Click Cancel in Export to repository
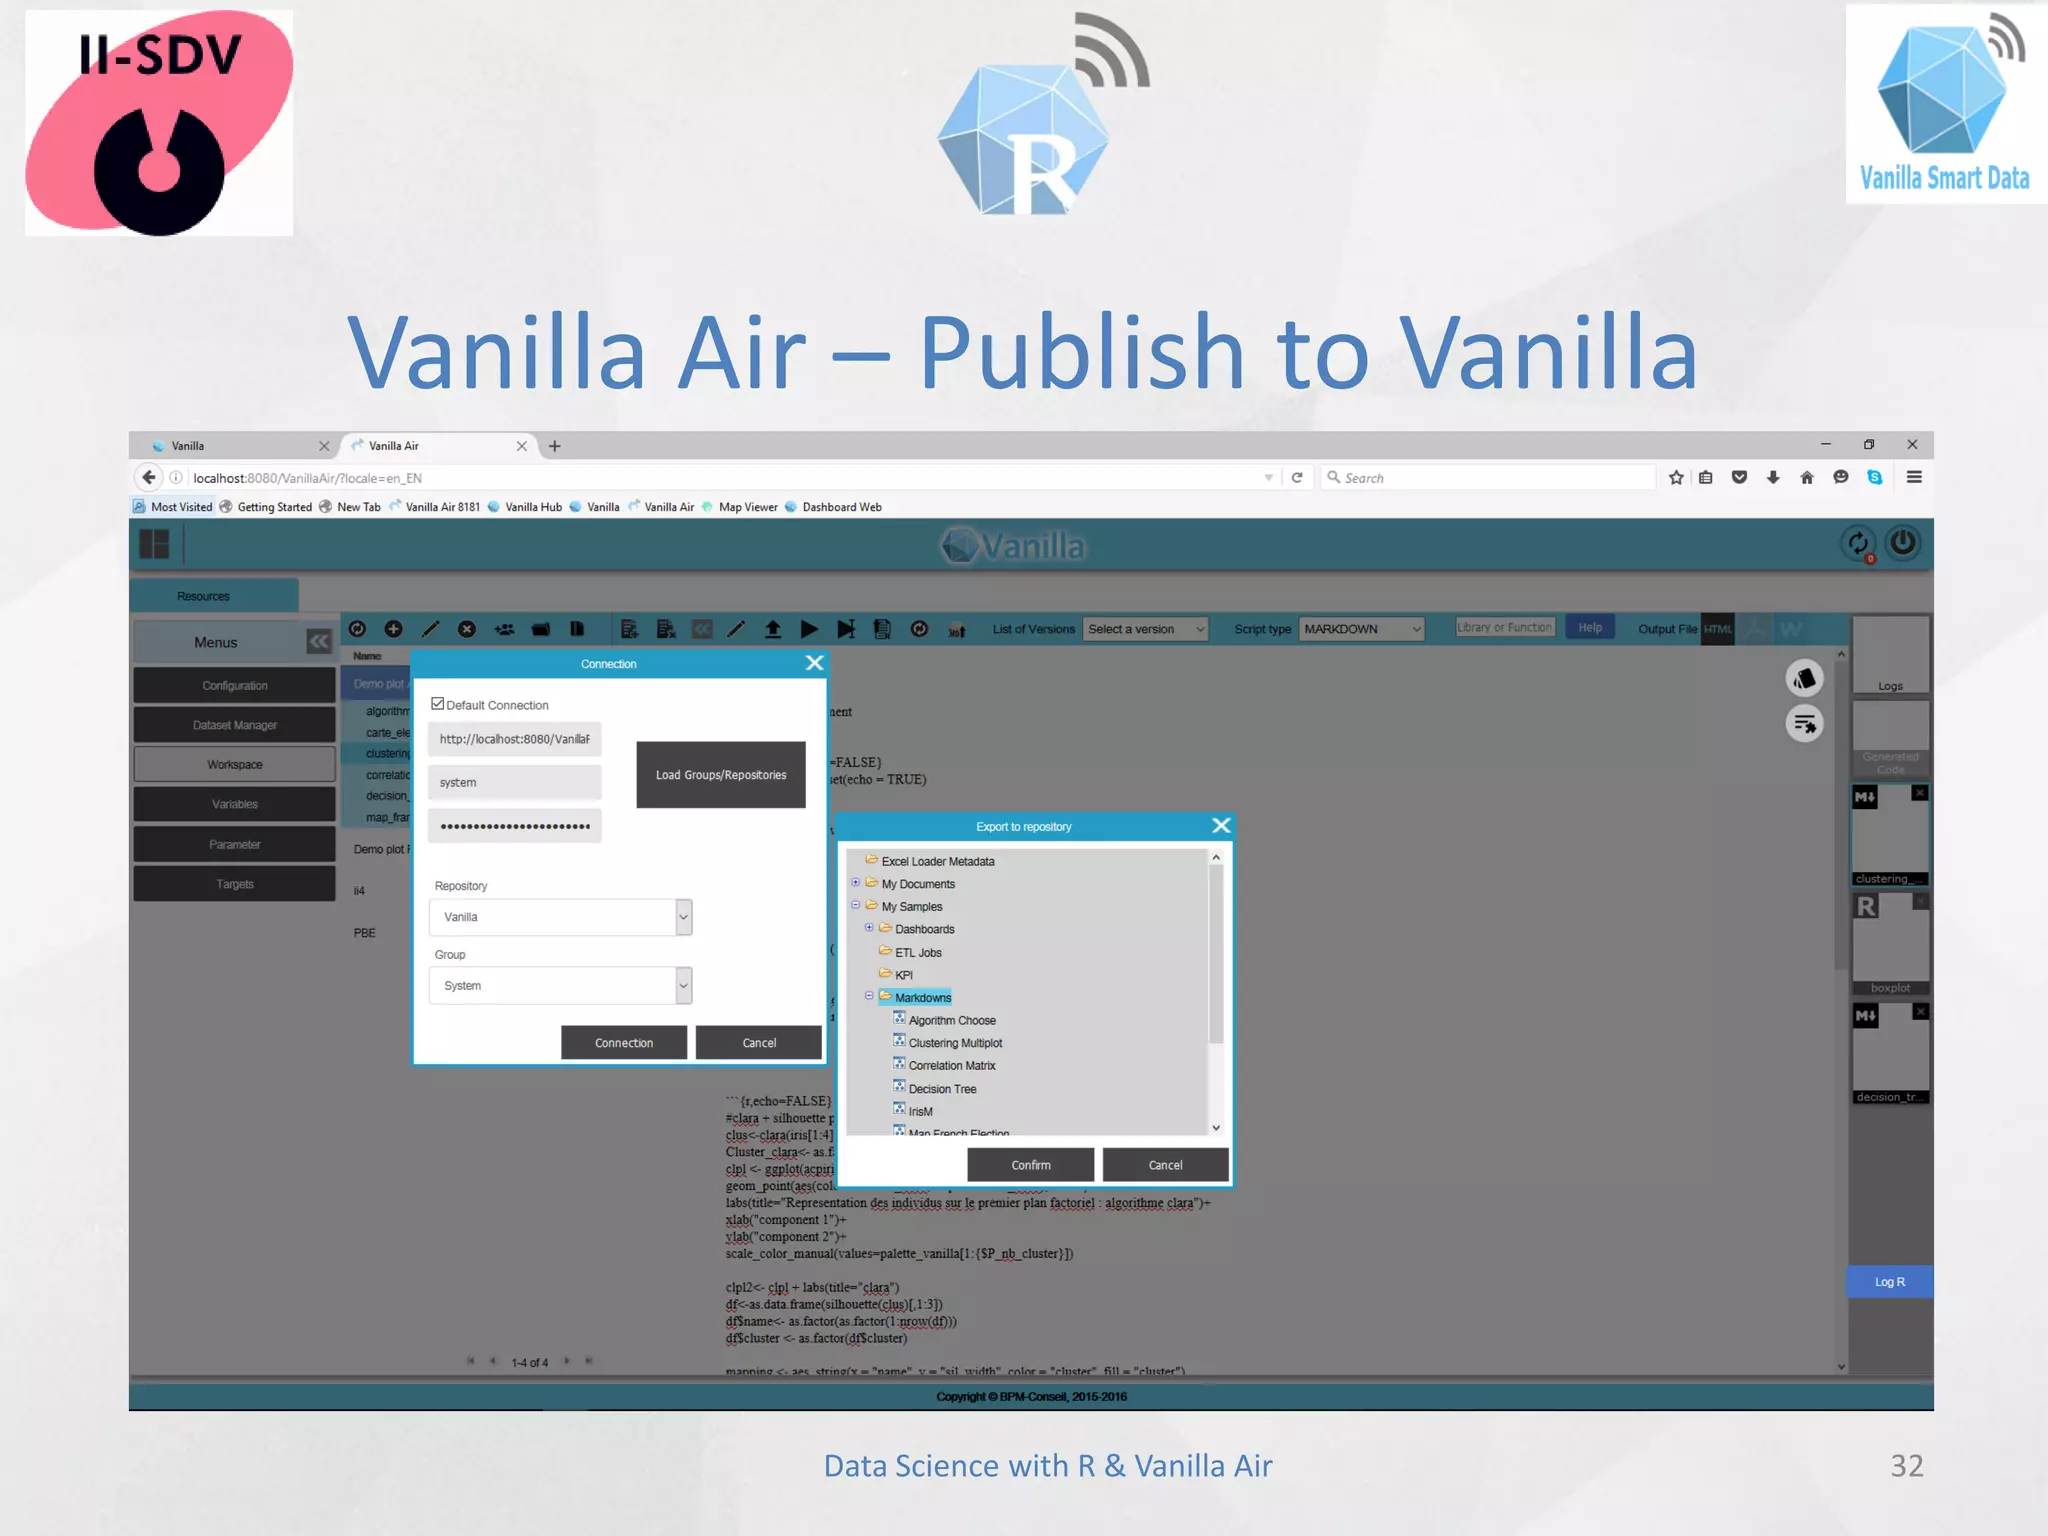Viewport: 2048px width, 1536px height. pos(1165,1165)
